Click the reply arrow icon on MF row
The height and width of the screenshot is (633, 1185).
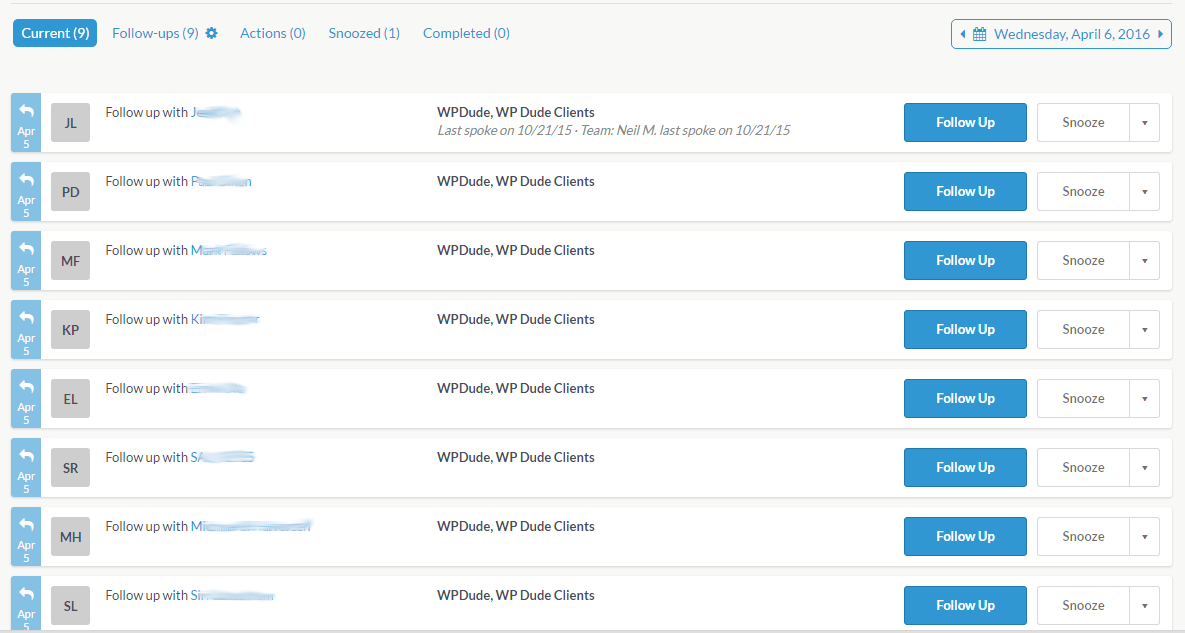[x=26, y=249]
